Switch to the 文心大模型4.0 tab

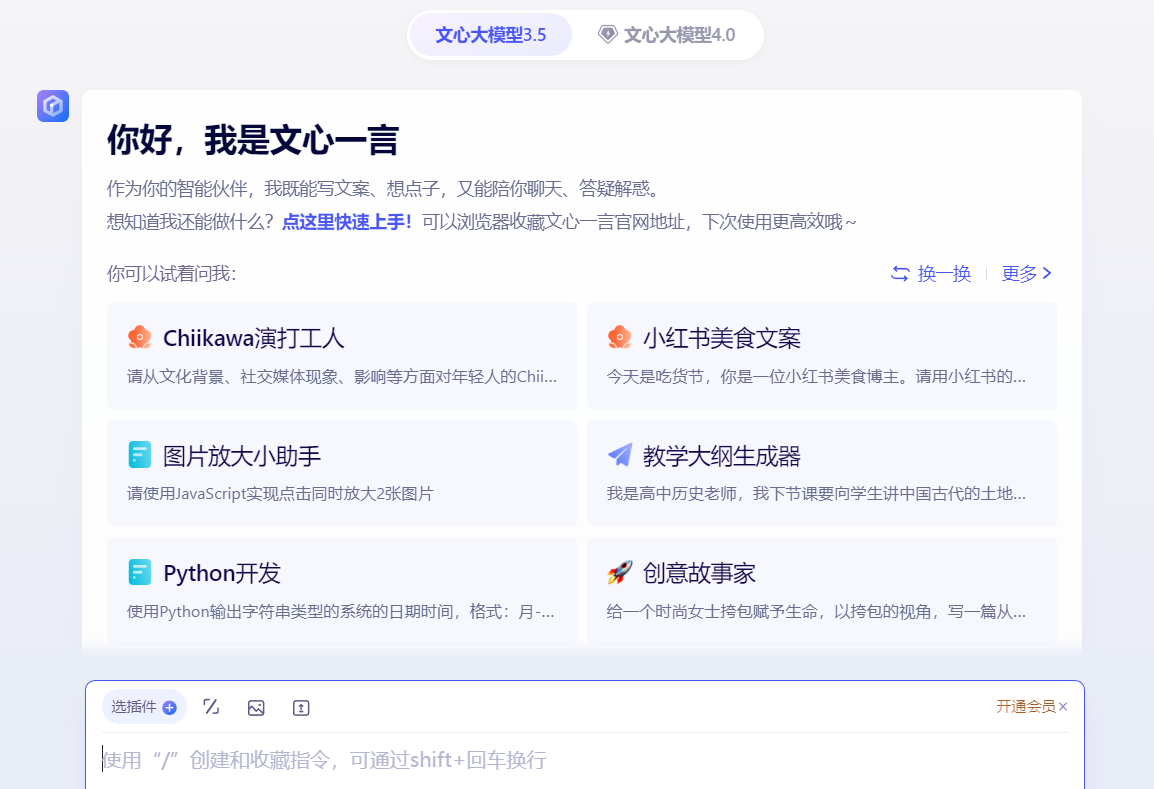click(667, 35)
